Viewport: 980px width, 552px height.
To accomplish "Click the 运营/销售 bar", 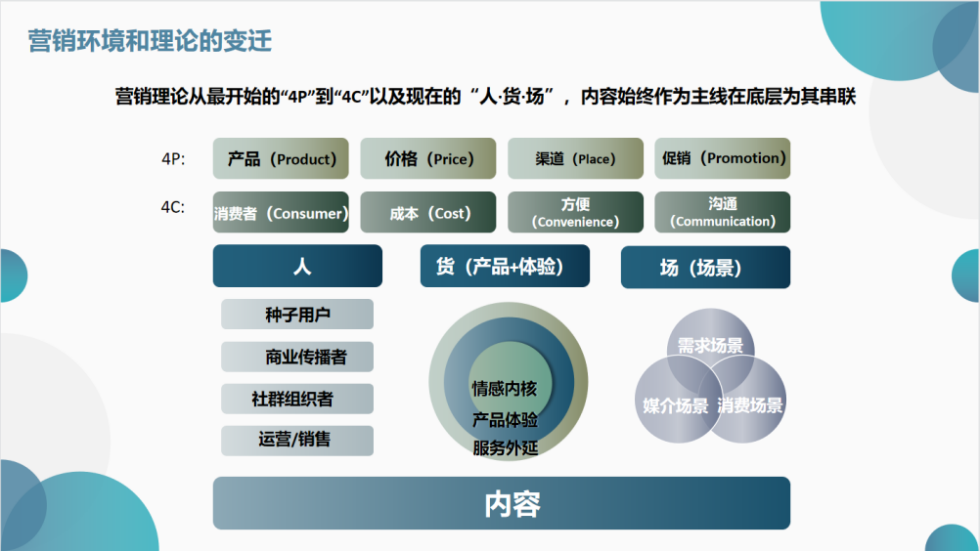I will click(298, 440).
